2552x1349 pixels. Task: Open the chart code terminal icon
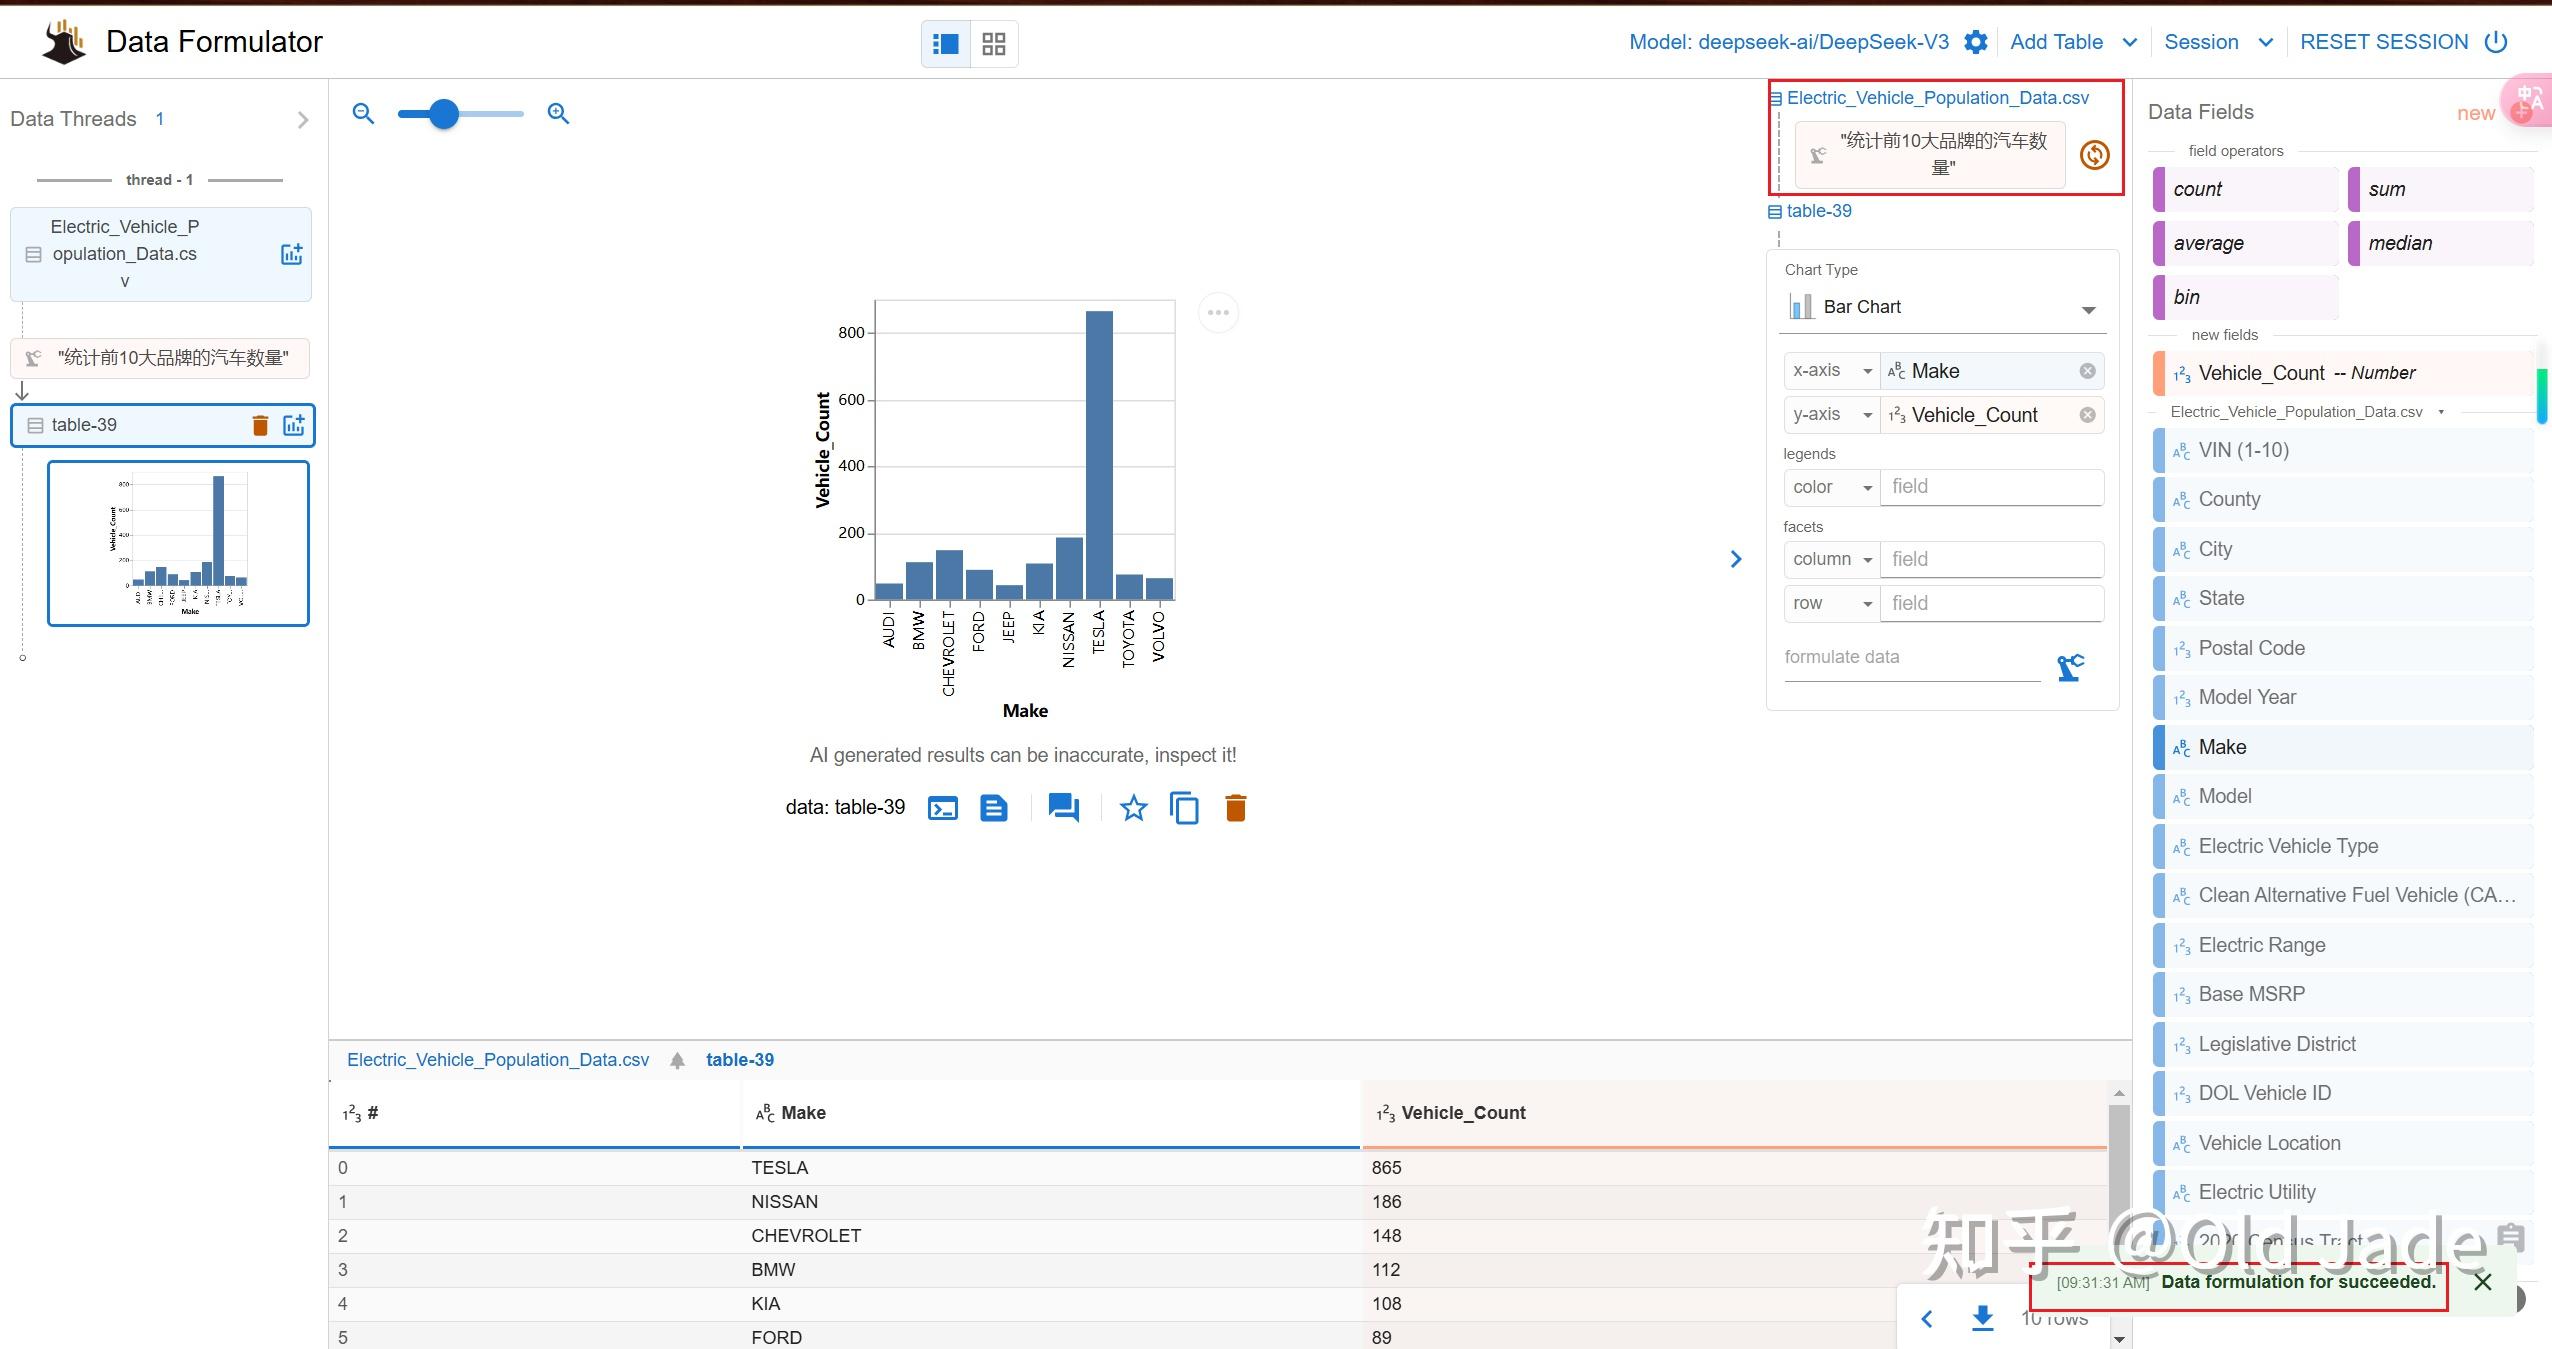point(942,808)
